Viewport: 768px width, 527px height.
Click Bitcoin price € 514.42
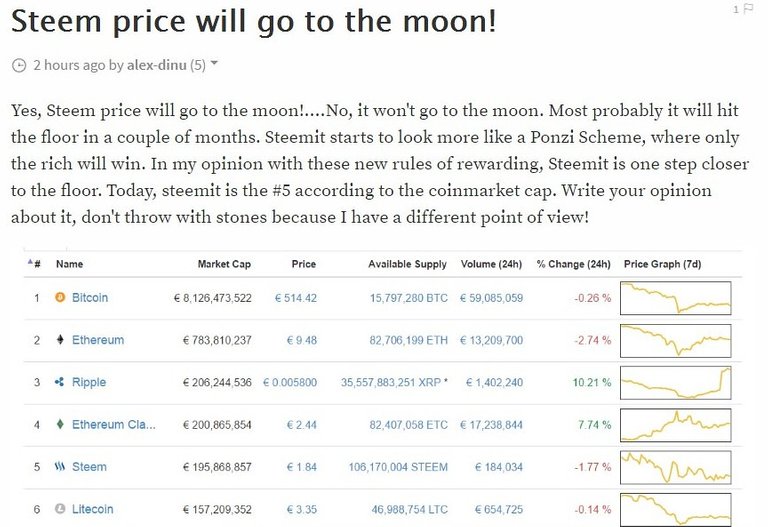[x=296, y=298]
